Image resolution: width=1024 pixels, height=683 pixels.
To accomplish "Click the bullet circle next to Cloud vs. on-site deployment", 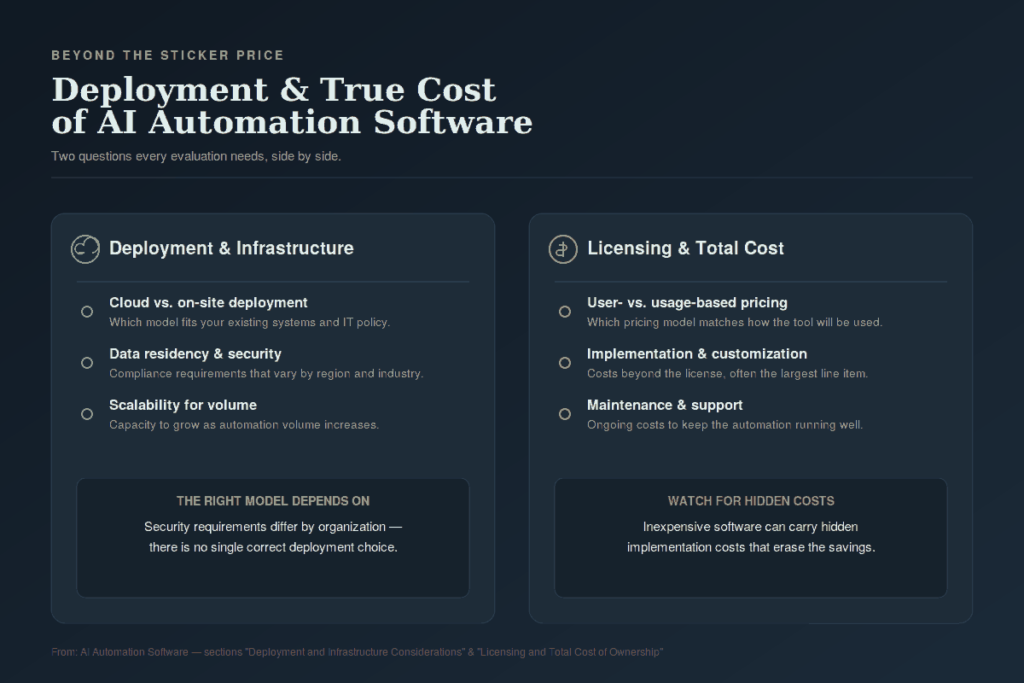I will coord(87,311).
